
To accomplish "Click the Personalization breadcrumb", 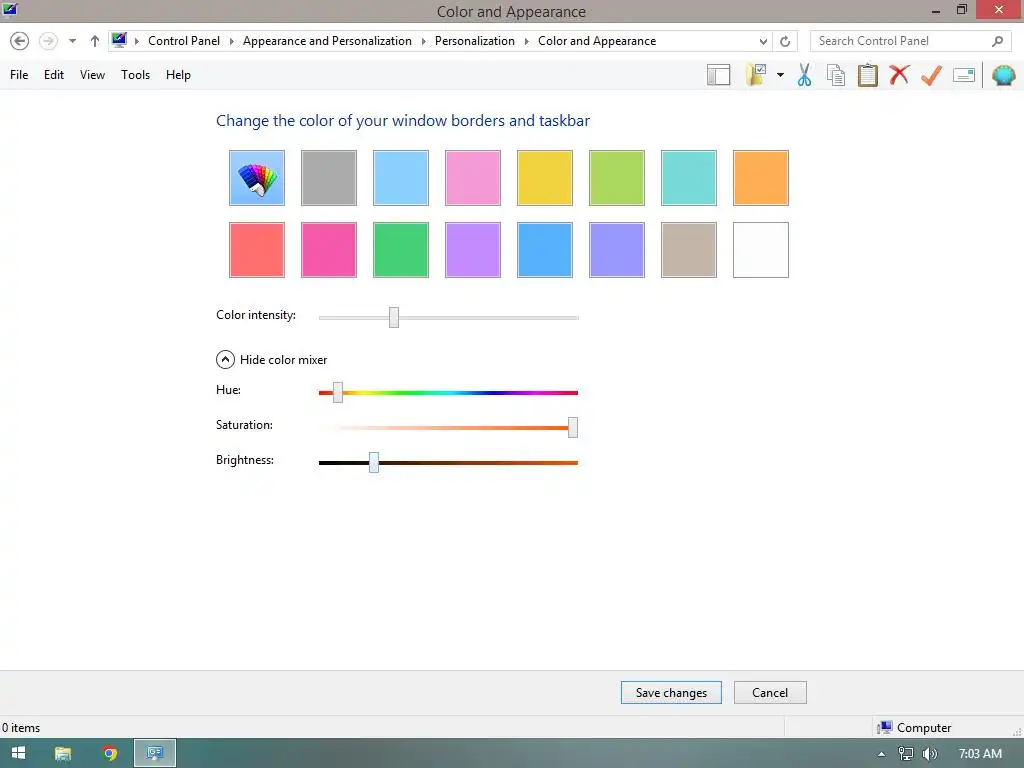I will (475, 40).
